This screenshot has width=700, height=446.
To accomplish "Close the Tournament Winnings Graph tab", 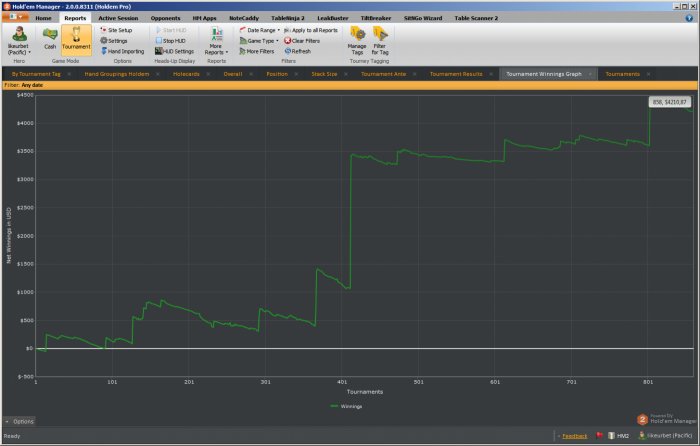I will point(590,74).
